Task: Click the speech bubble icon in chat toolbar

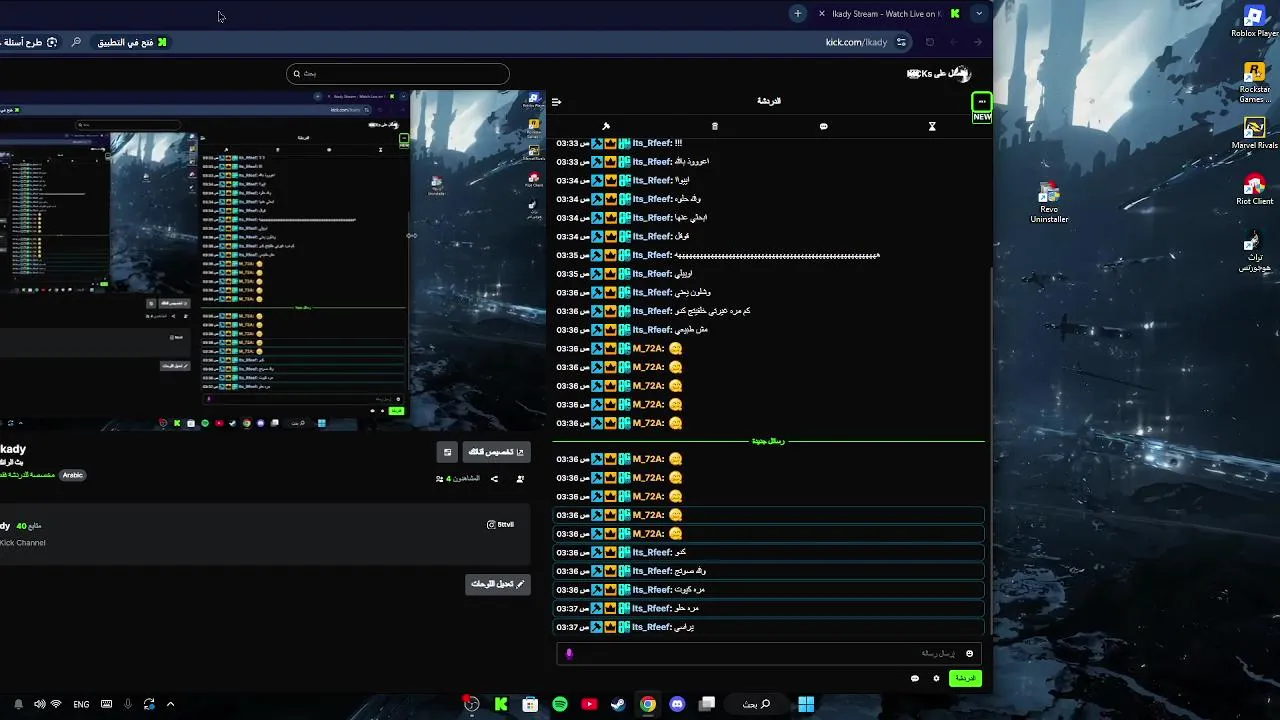Action: pos(823,126)
